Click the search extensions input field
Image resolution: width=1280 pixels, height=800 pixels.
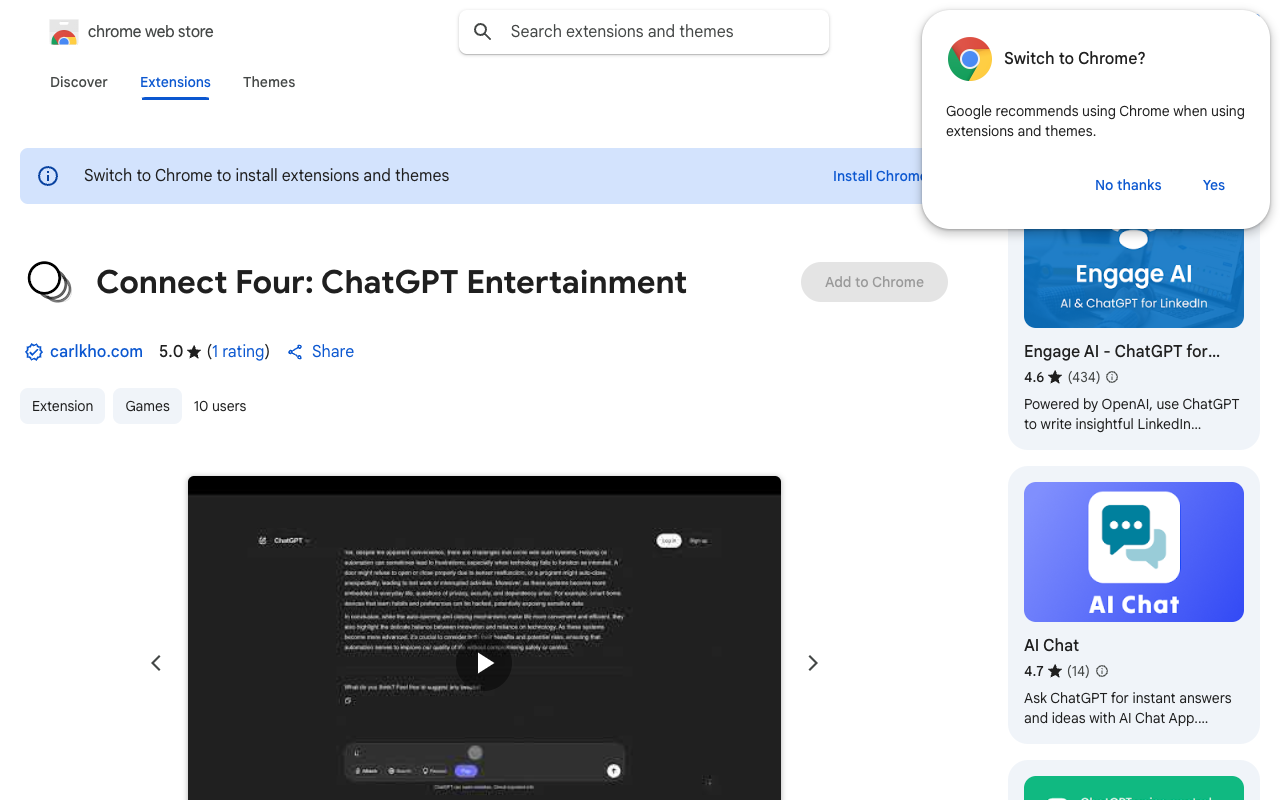(x=643, y=31)
